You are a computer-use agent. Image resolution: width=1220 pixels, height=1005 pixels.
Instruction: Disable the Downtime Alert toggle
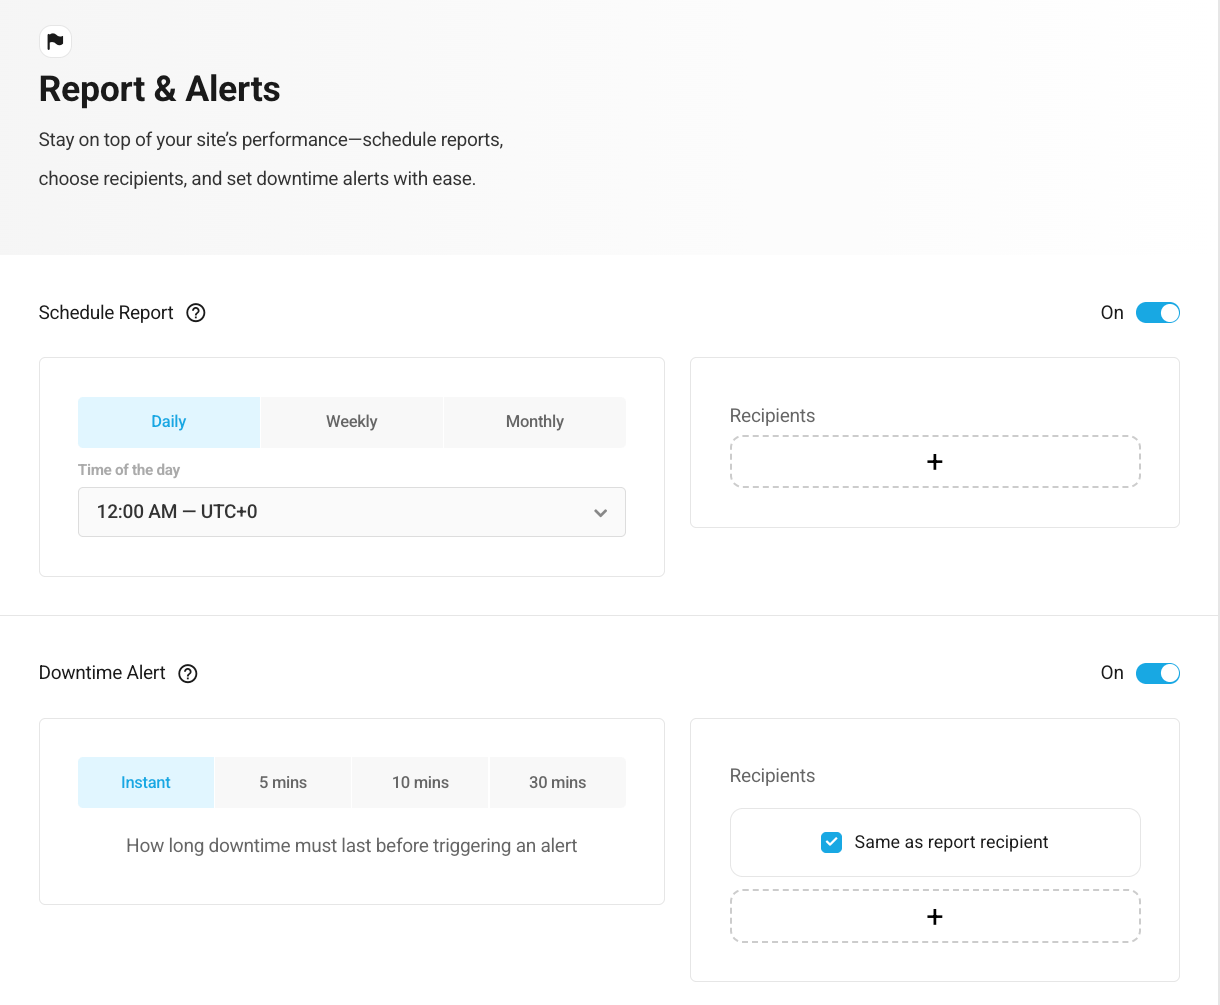click(x=1157, y=673)
